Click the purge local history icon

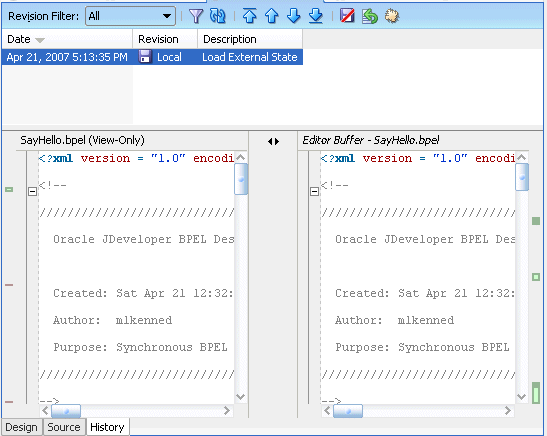click(x=347, y=16)
